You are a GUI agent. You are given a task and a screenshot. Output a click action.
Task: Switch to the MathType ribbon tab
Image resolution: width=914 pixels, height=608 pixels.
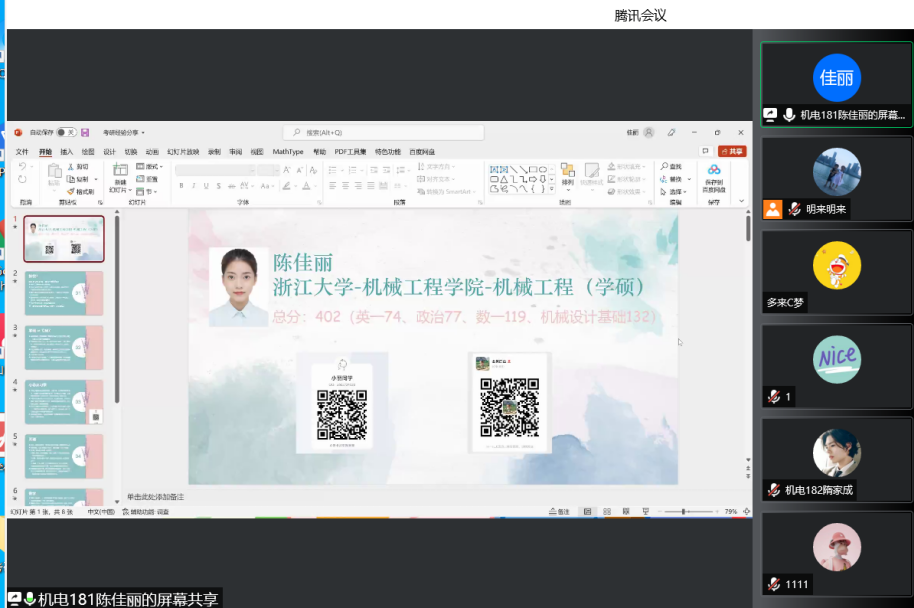287,152
